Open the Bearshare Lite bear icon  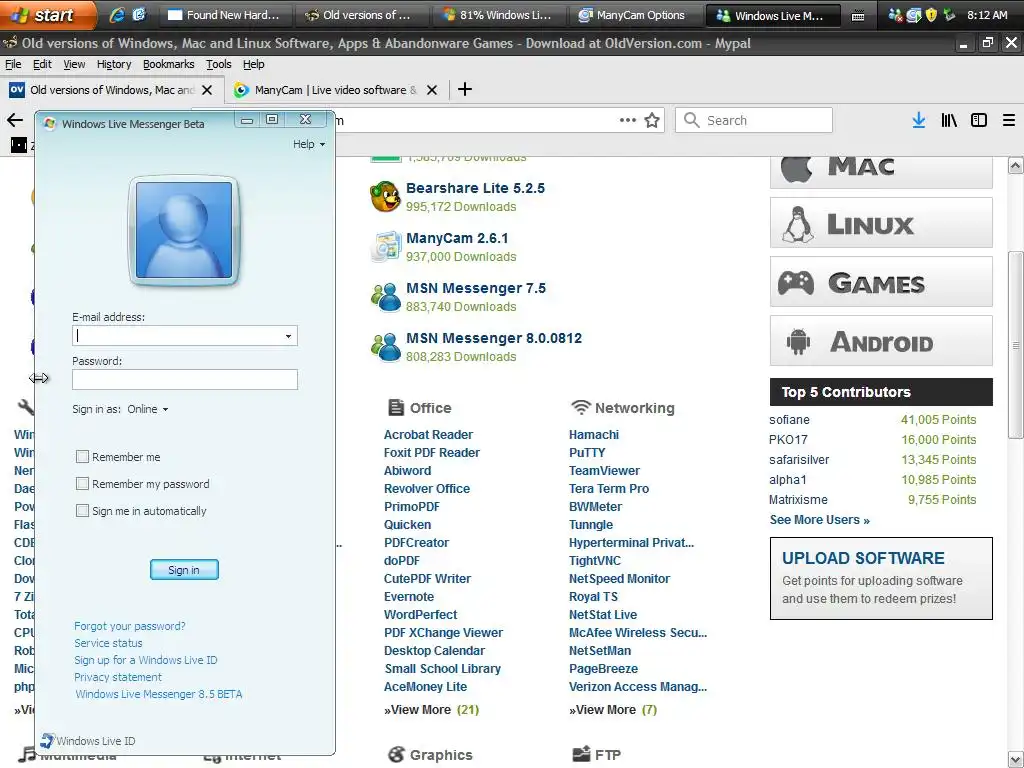pyautogui.click(x=385, y=197)
